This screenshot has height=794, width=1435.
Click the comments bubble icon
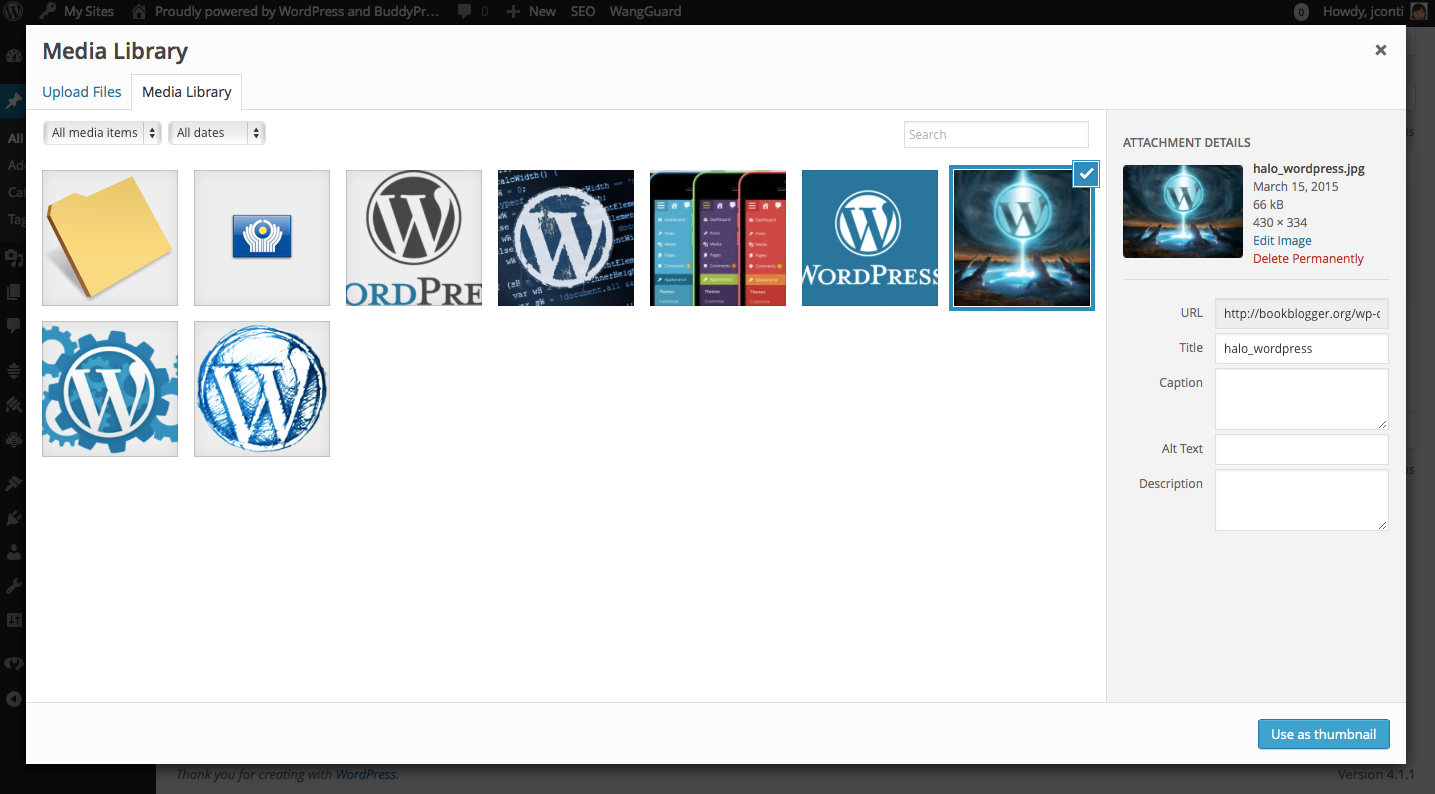(465, 12)
